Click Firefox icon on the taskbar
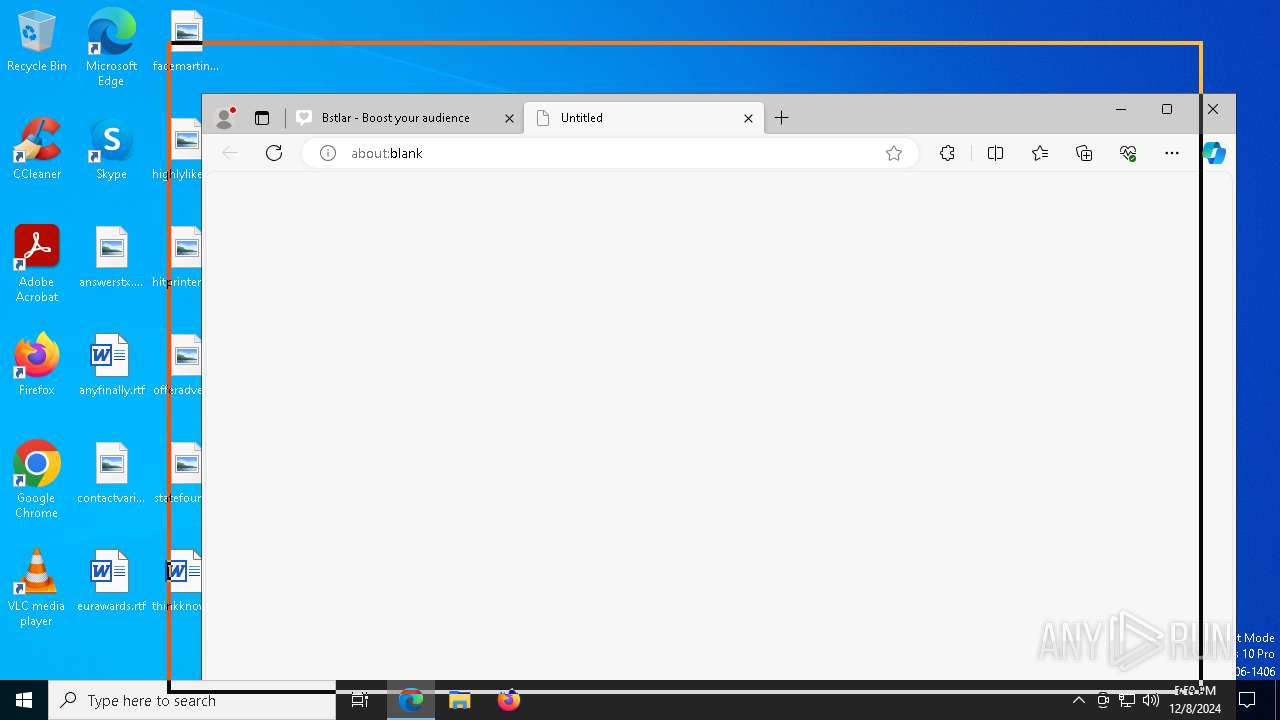Image resolution: width=1280 pixels, height=720 pixels. tap(509, 700)
